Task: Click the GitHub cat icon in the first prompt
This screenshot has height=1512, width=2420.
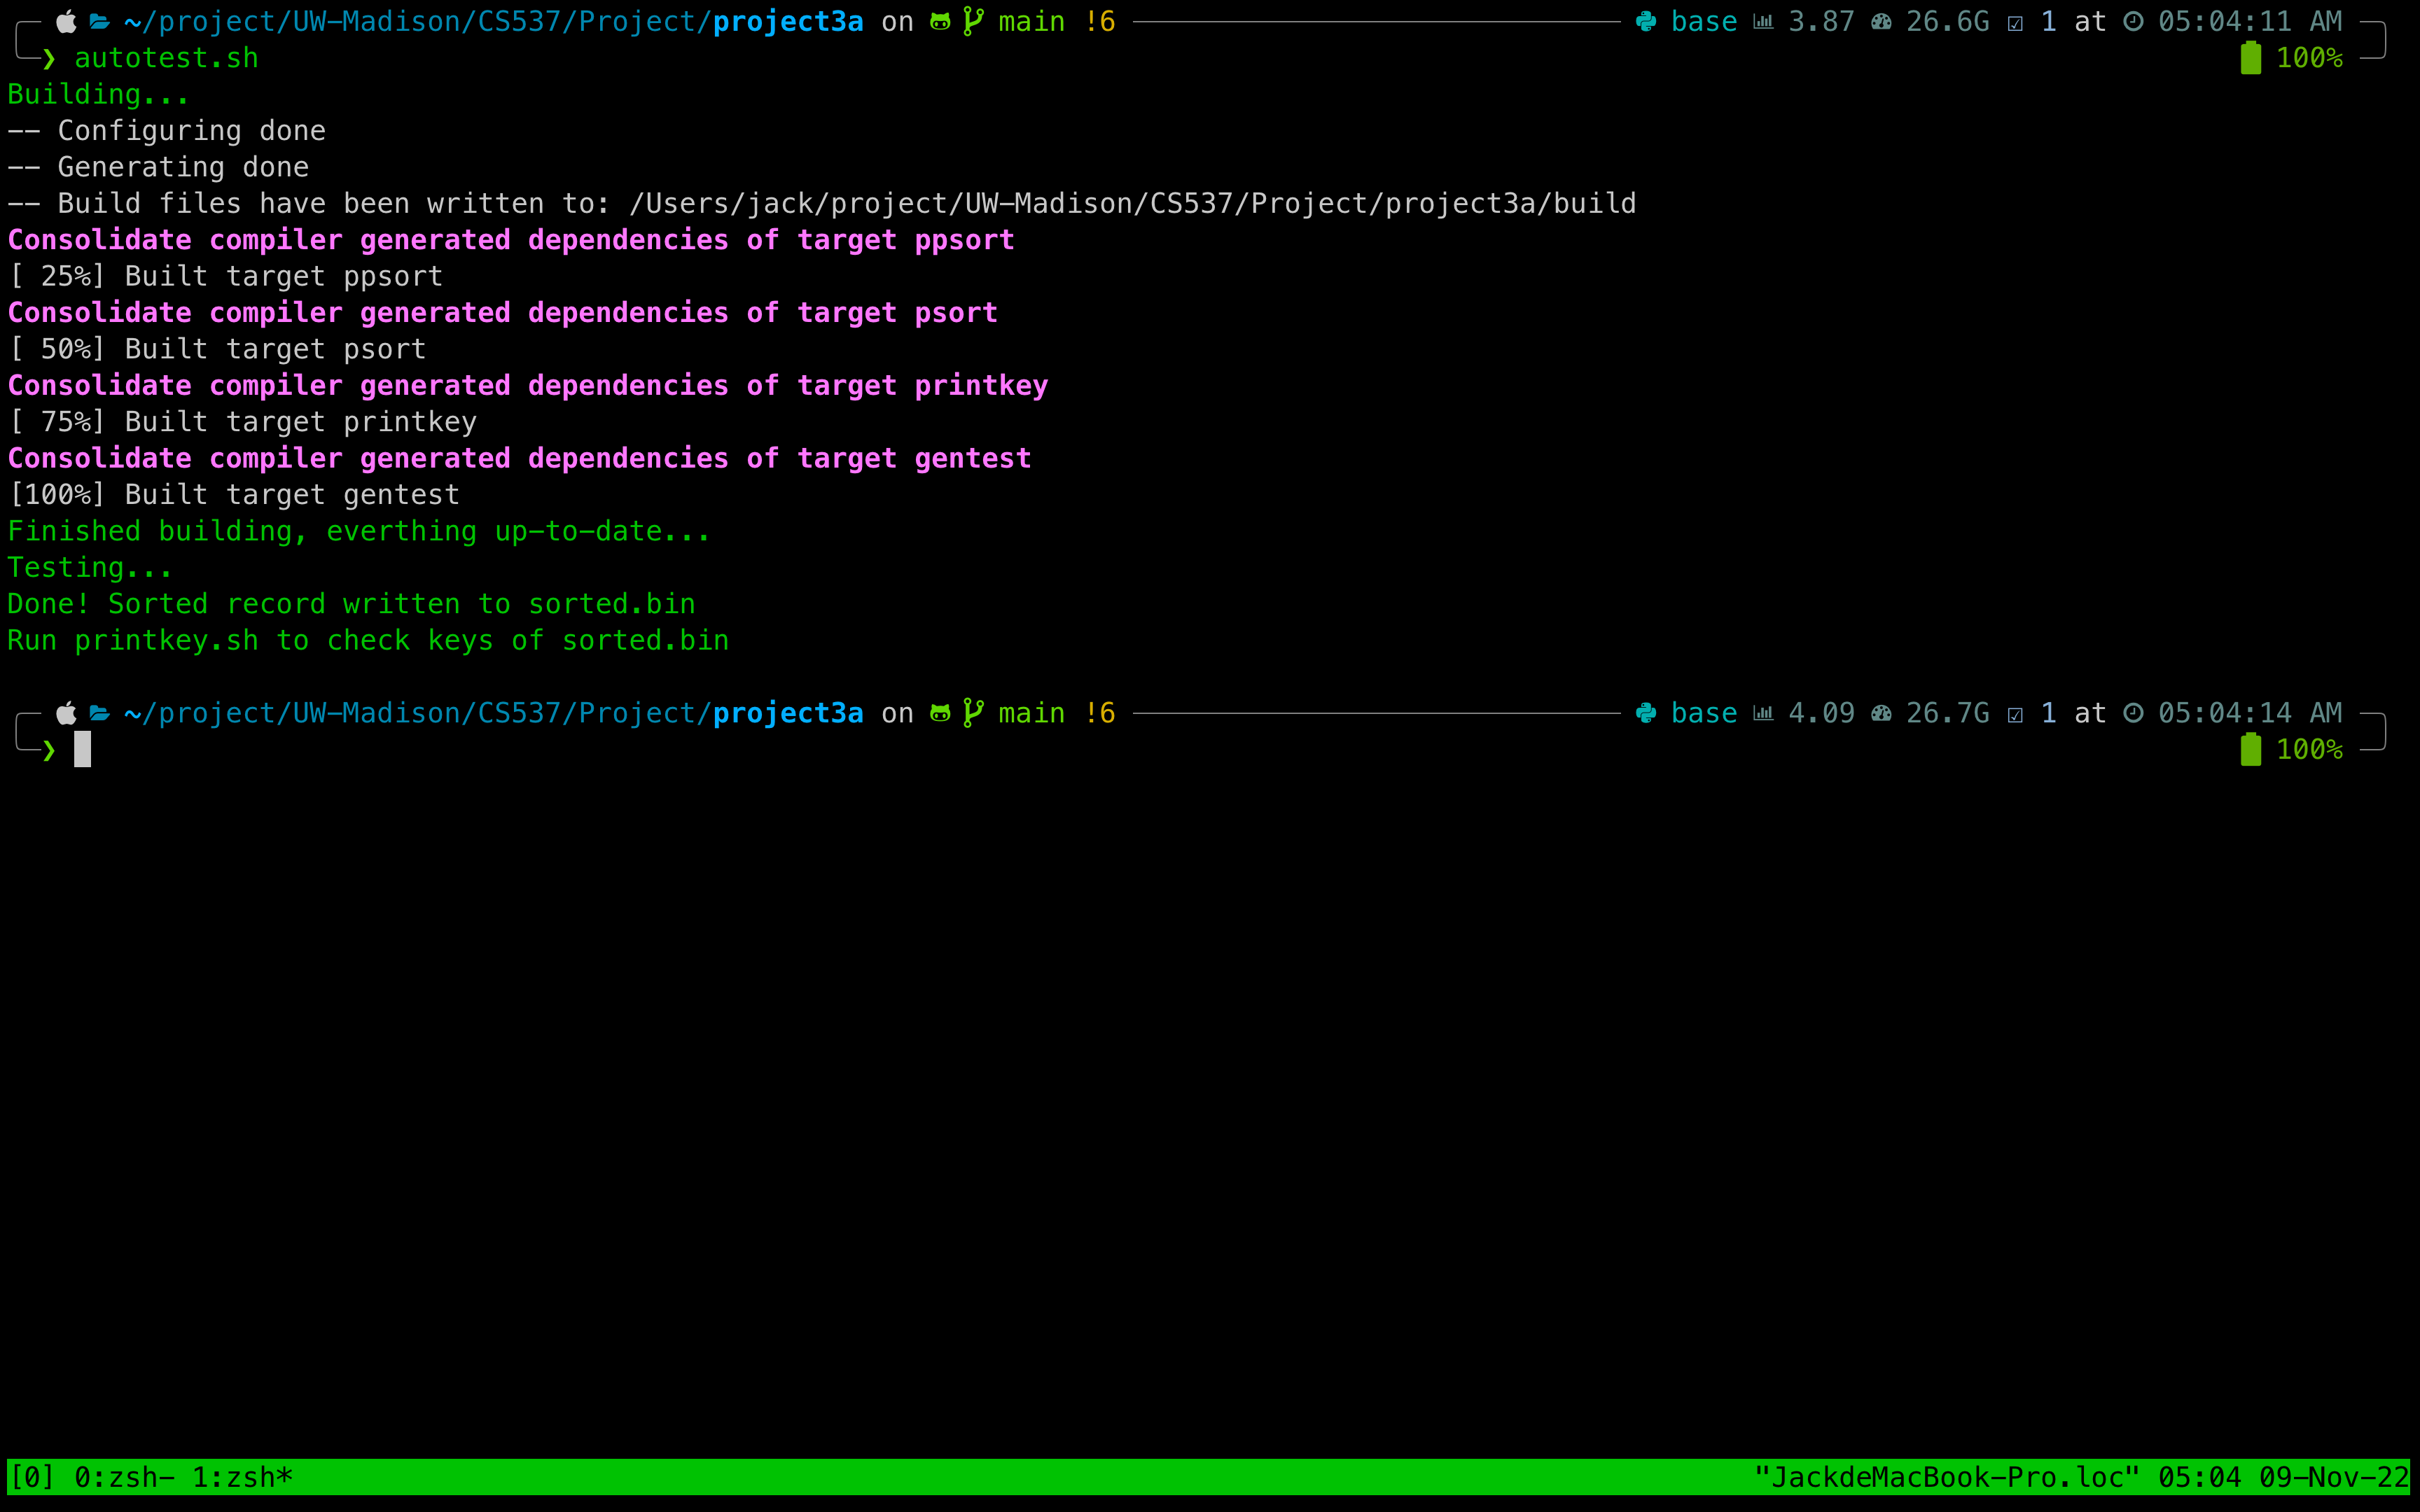Action: pos(940,21)
